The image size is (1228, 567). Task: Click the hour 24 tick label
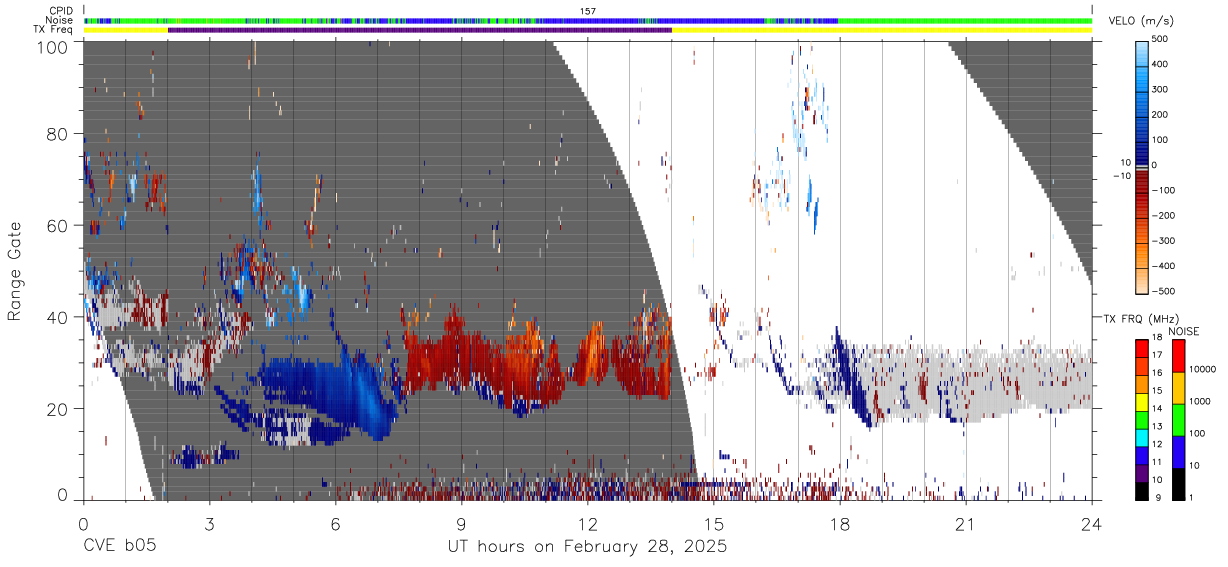[1091, 524]
